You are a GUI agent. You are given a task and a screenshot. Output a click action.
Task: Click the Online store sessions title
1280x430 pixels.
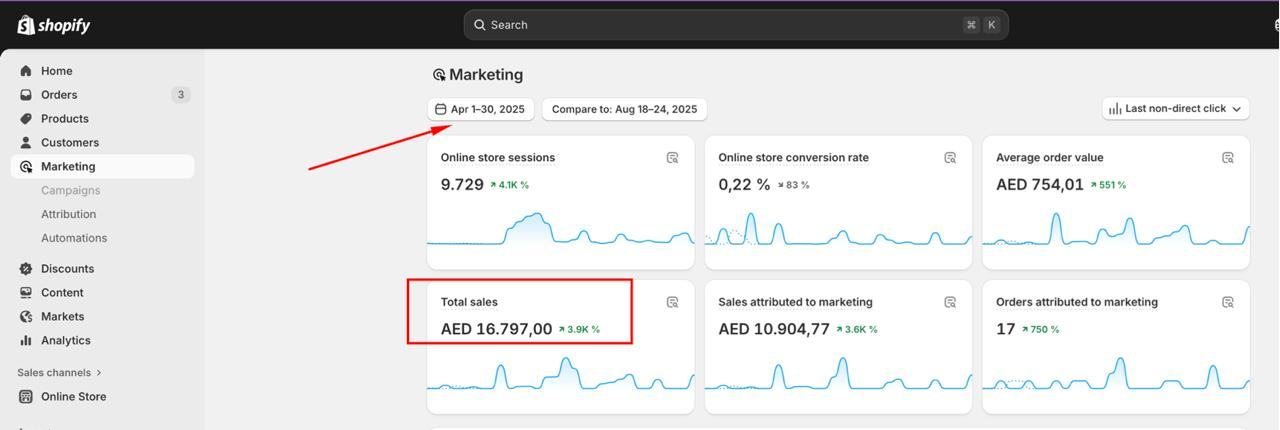coord(498,158)
